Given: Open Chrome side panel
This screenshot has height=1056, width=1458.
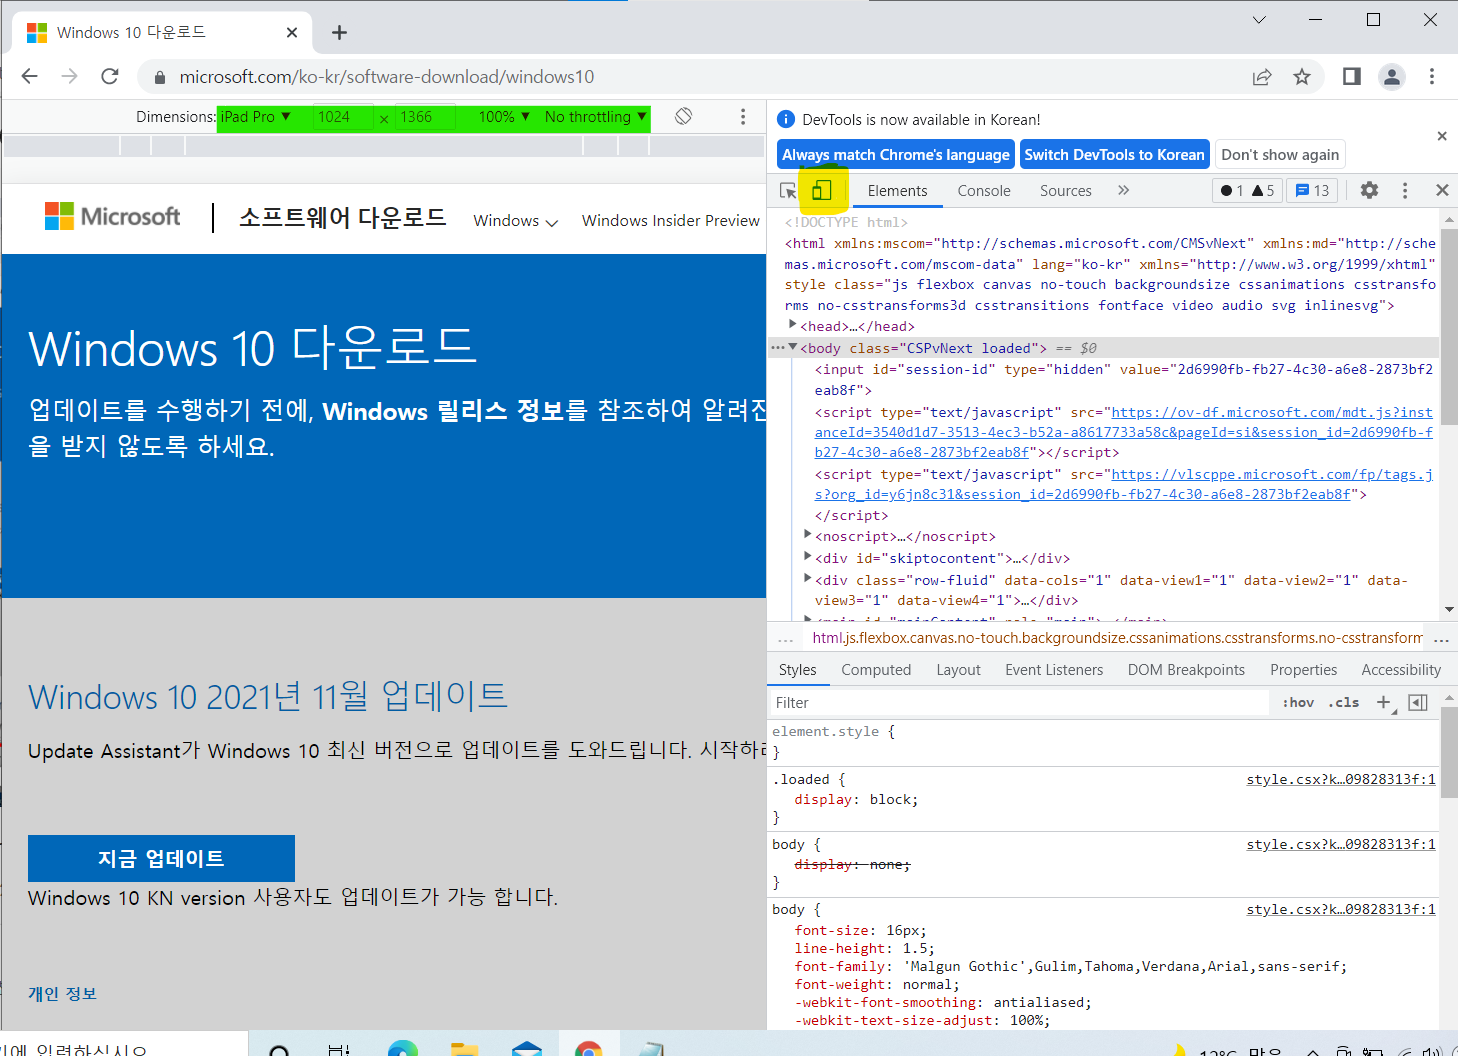Looking at the screenshot, I should [1351, 76].
